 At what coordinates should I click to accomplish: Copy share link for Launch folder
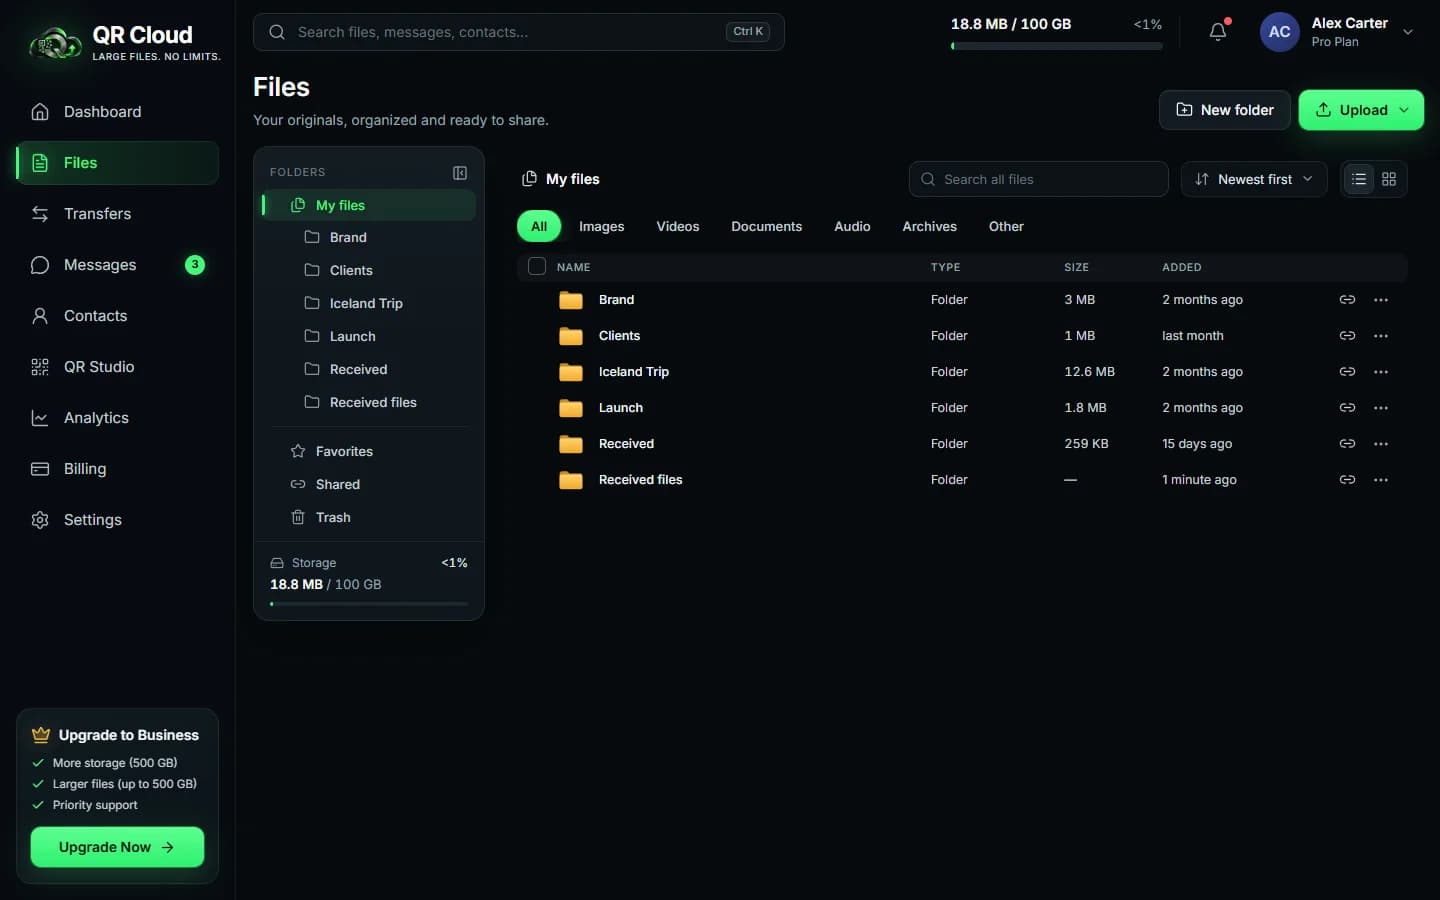[x=1347, y=408]
